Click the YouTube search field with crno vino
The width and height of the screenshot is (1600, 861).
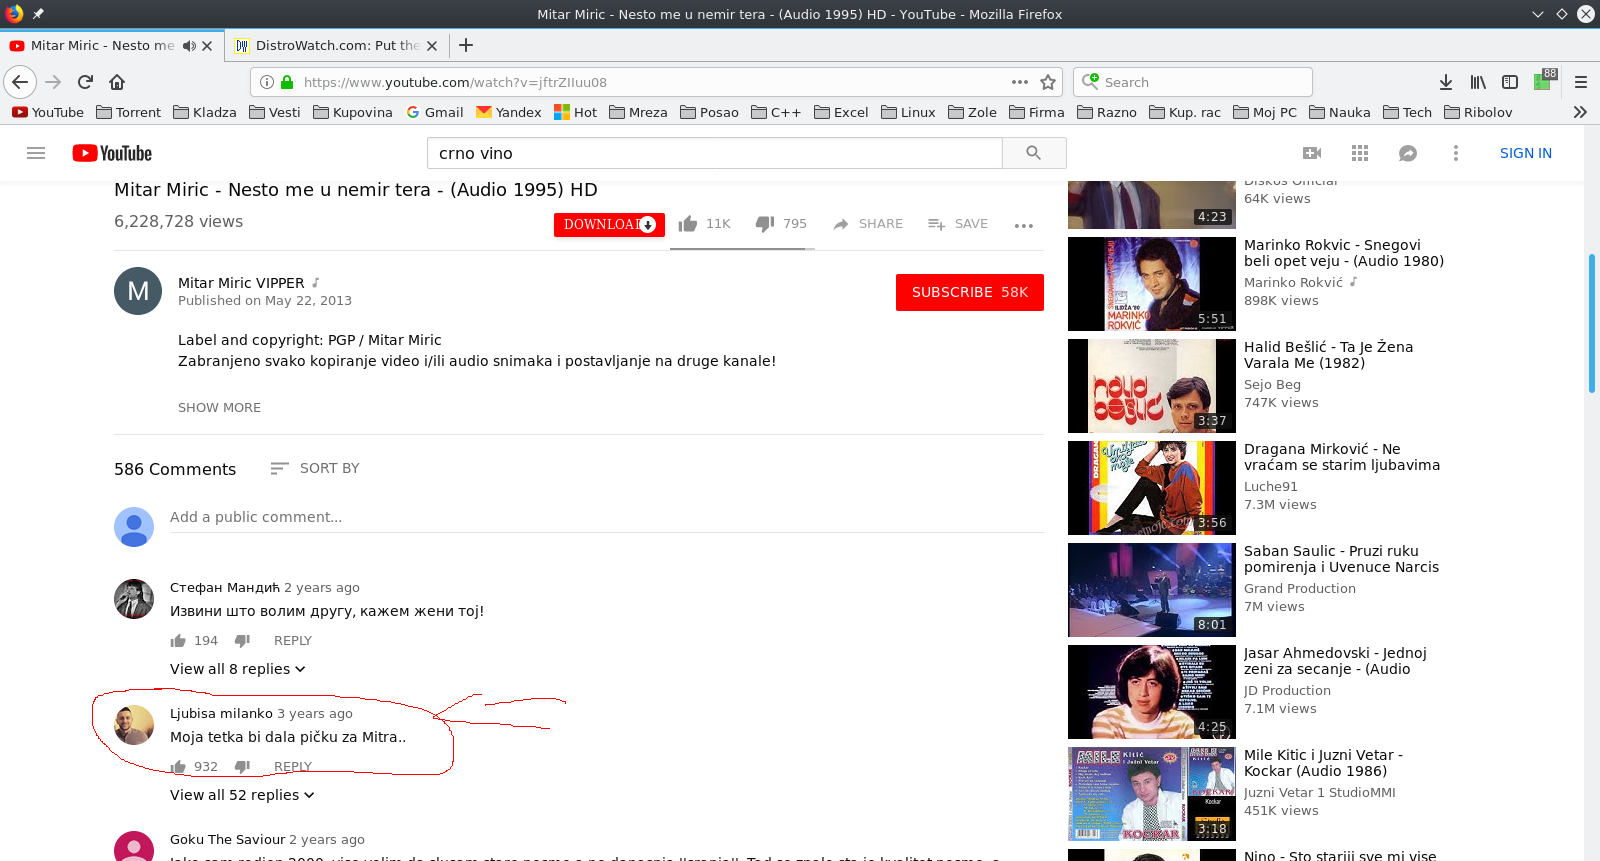coord(715,153)
